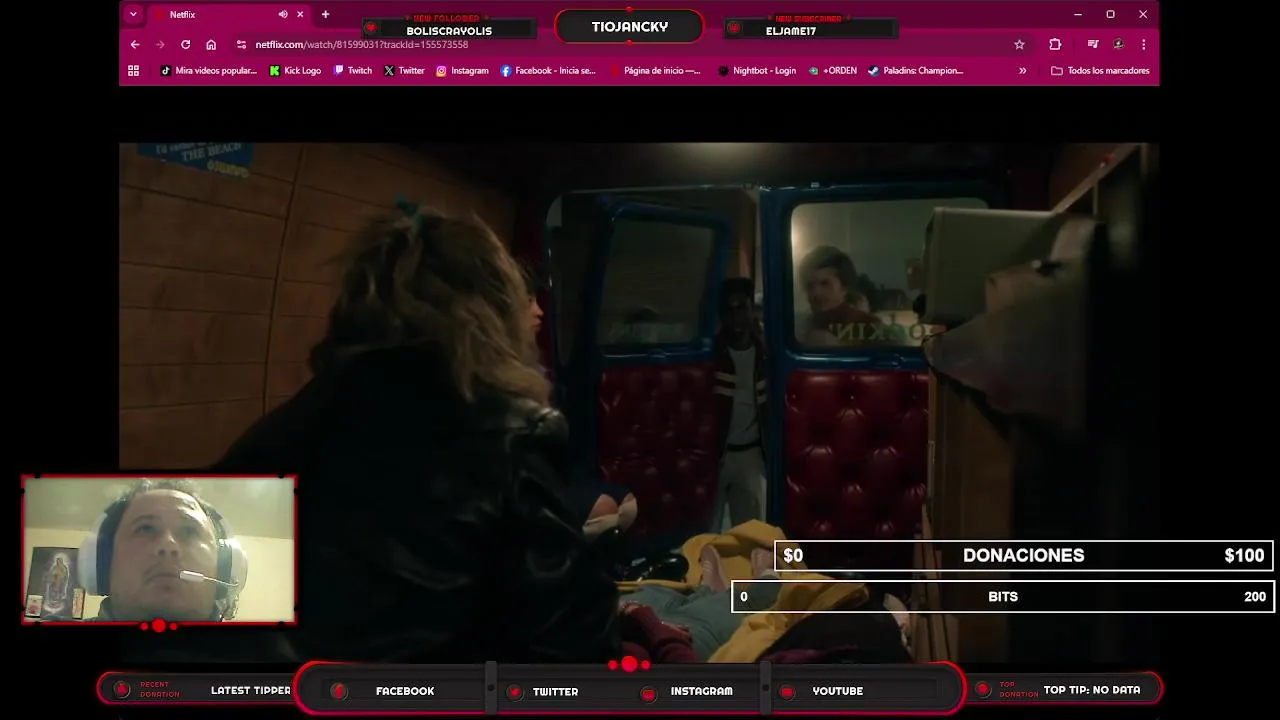Open the Chrome three-dot menu
The width and height of the screenshot is (1280, 720).
click(x=1143, y=44)
